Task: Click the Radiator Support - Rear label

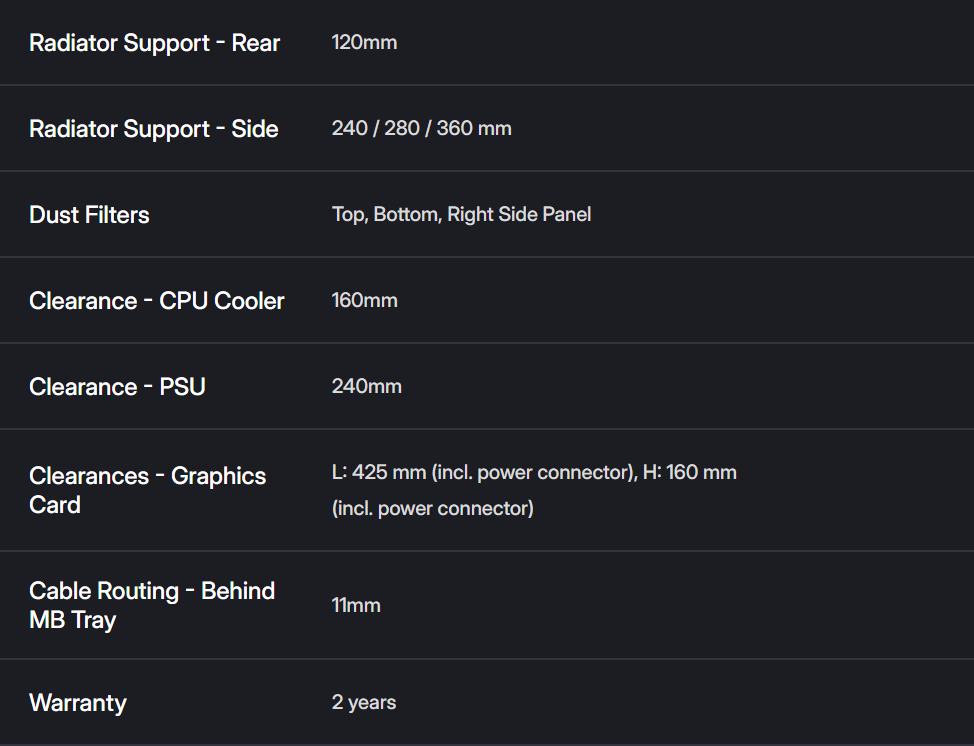Action: 154,43
